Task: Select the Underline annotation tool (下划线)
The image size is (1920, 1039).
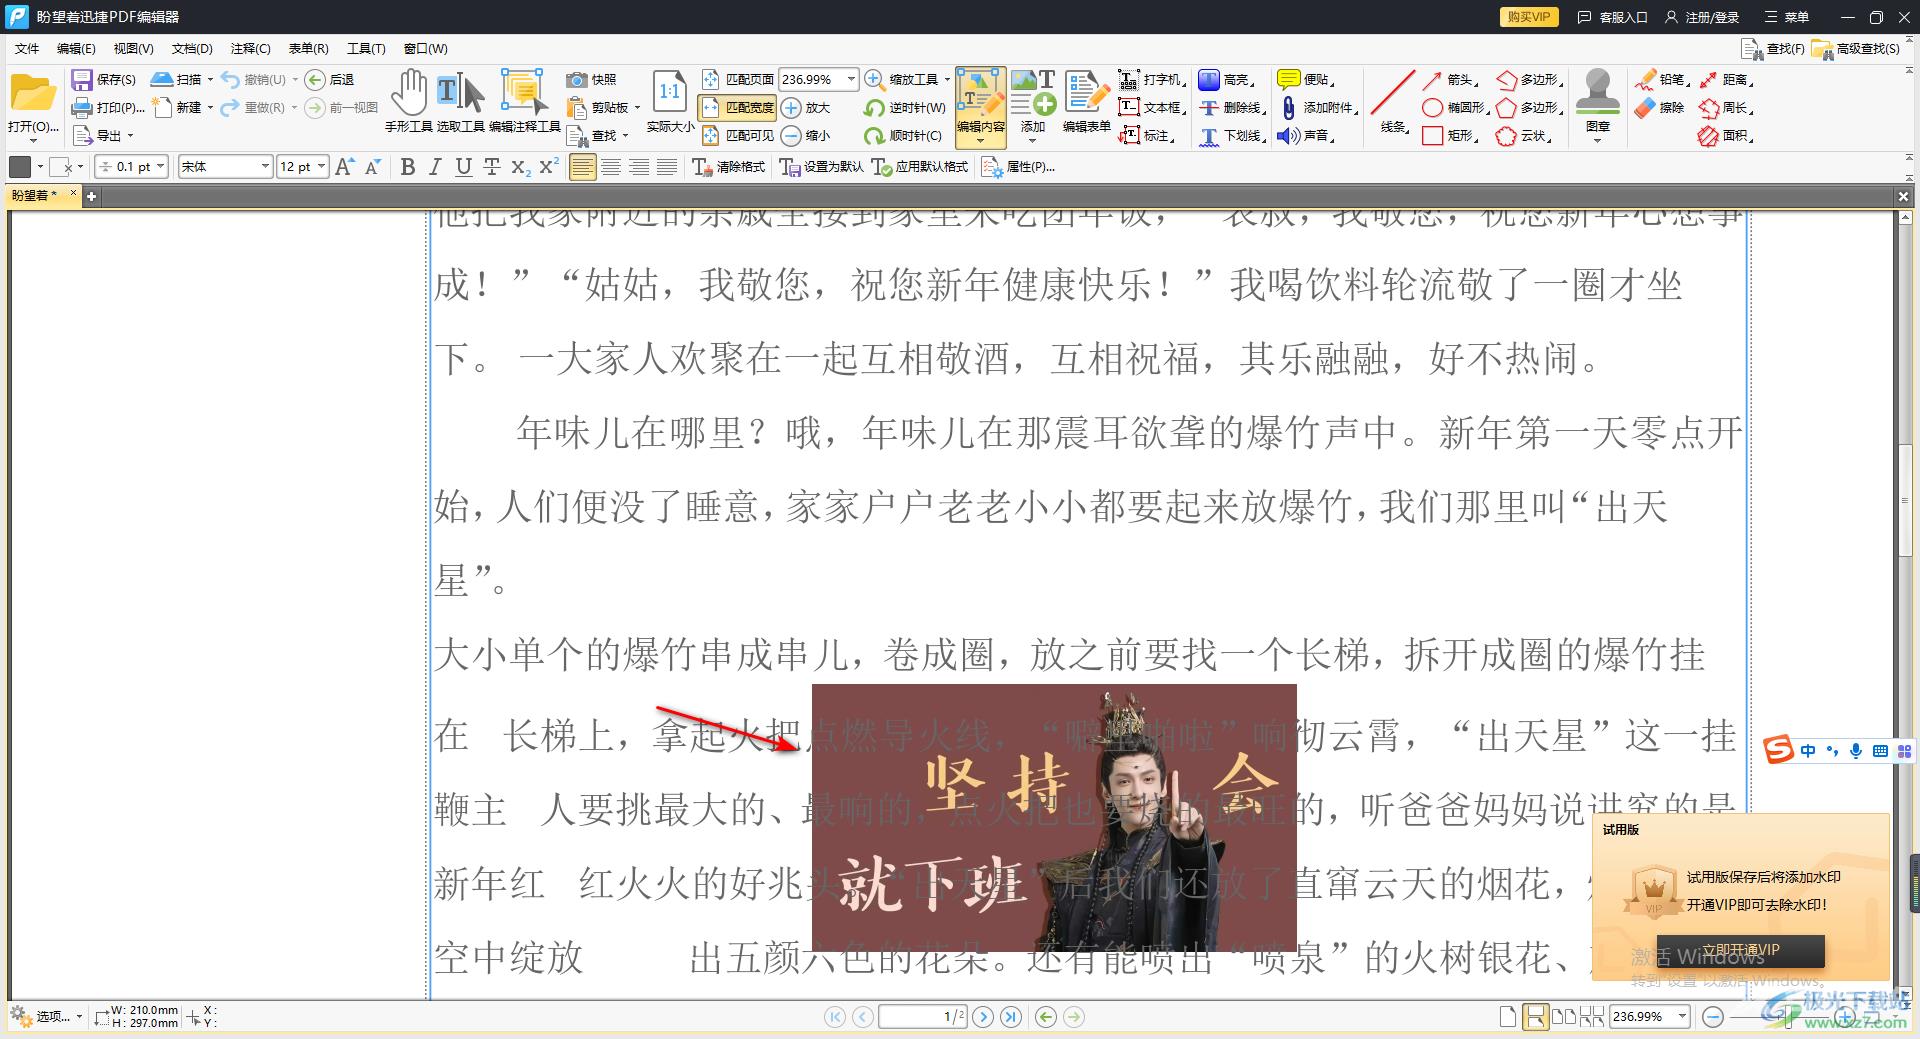Action: pos(1232,135)
